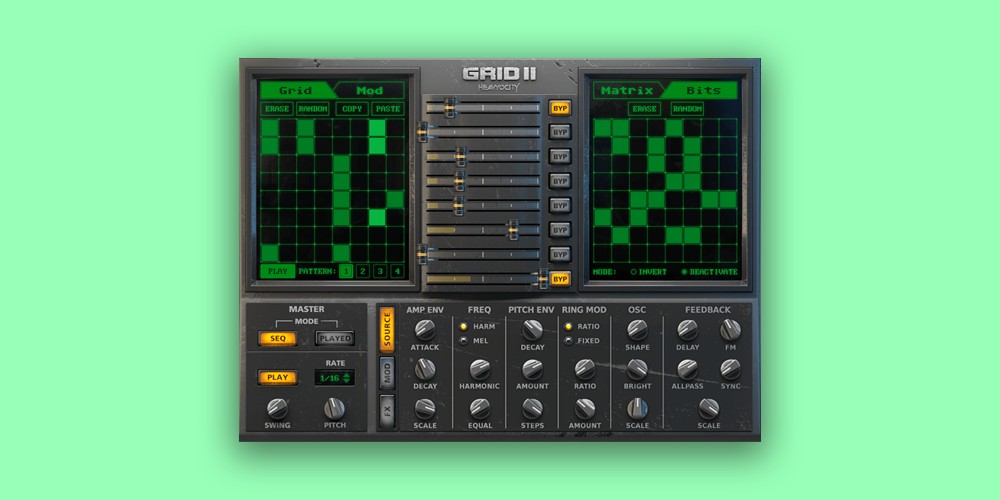Screen dimensions: 1000x500
Task: Select pattern 1
Action: pyautogui.click(x=346, y=271)
